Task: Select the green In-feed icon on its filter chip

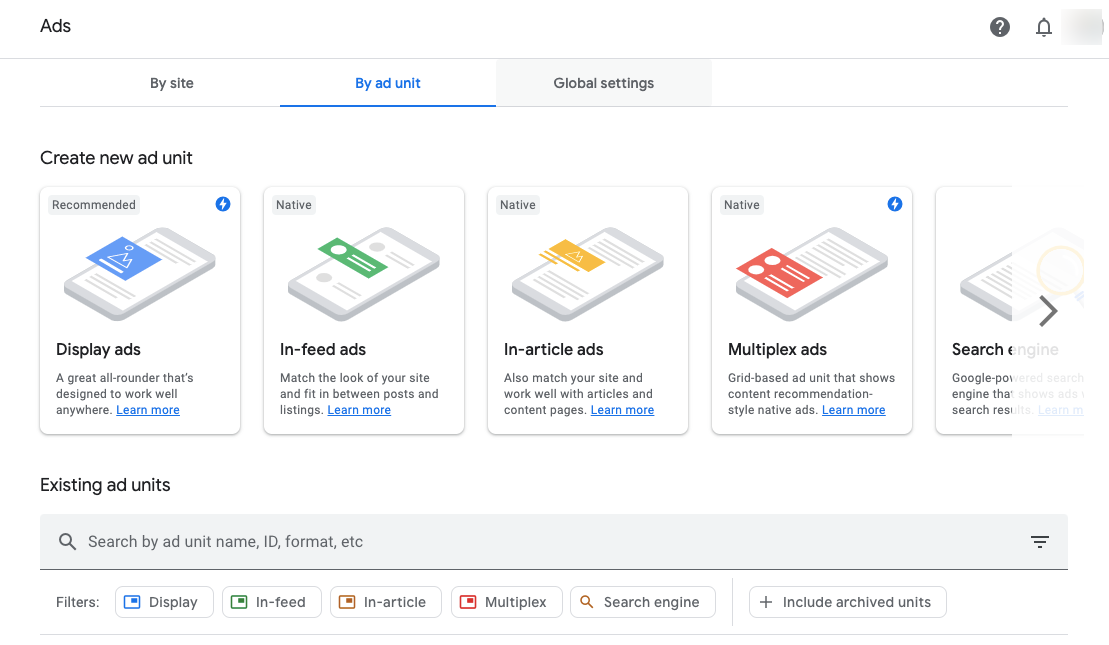Action: 239,601
